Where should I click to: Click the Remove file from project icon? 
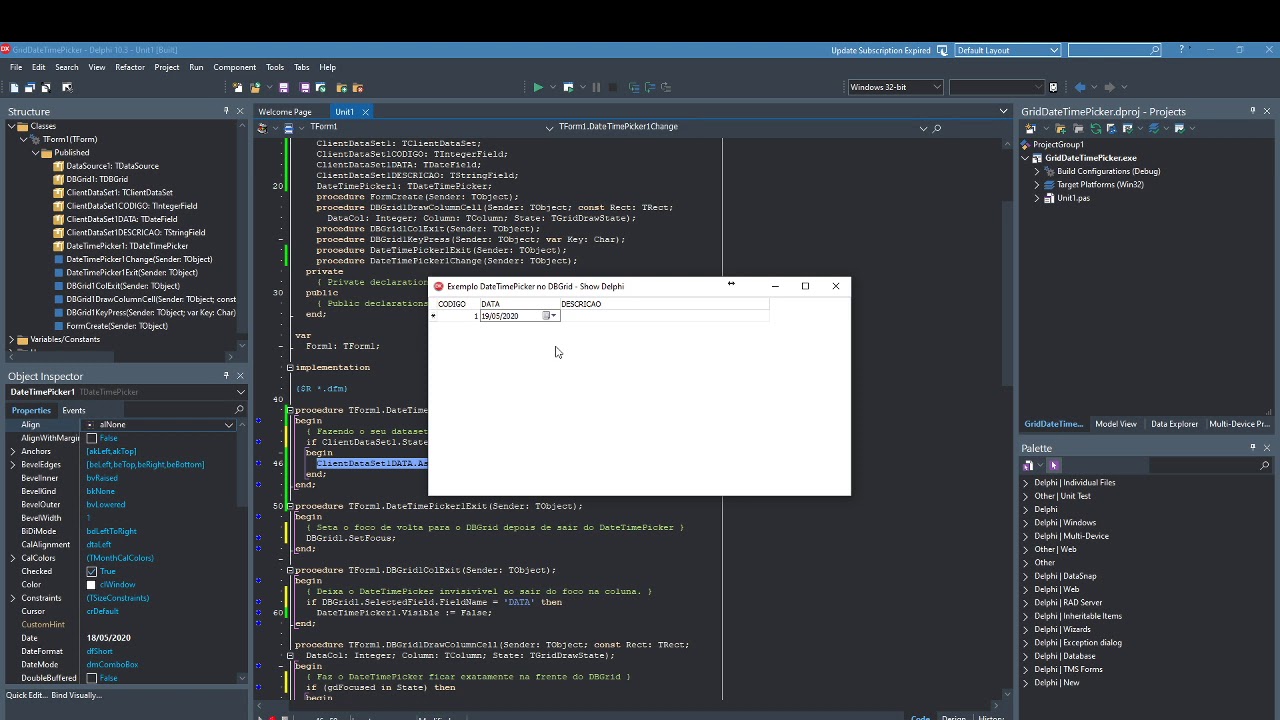(x=358, y=87)
